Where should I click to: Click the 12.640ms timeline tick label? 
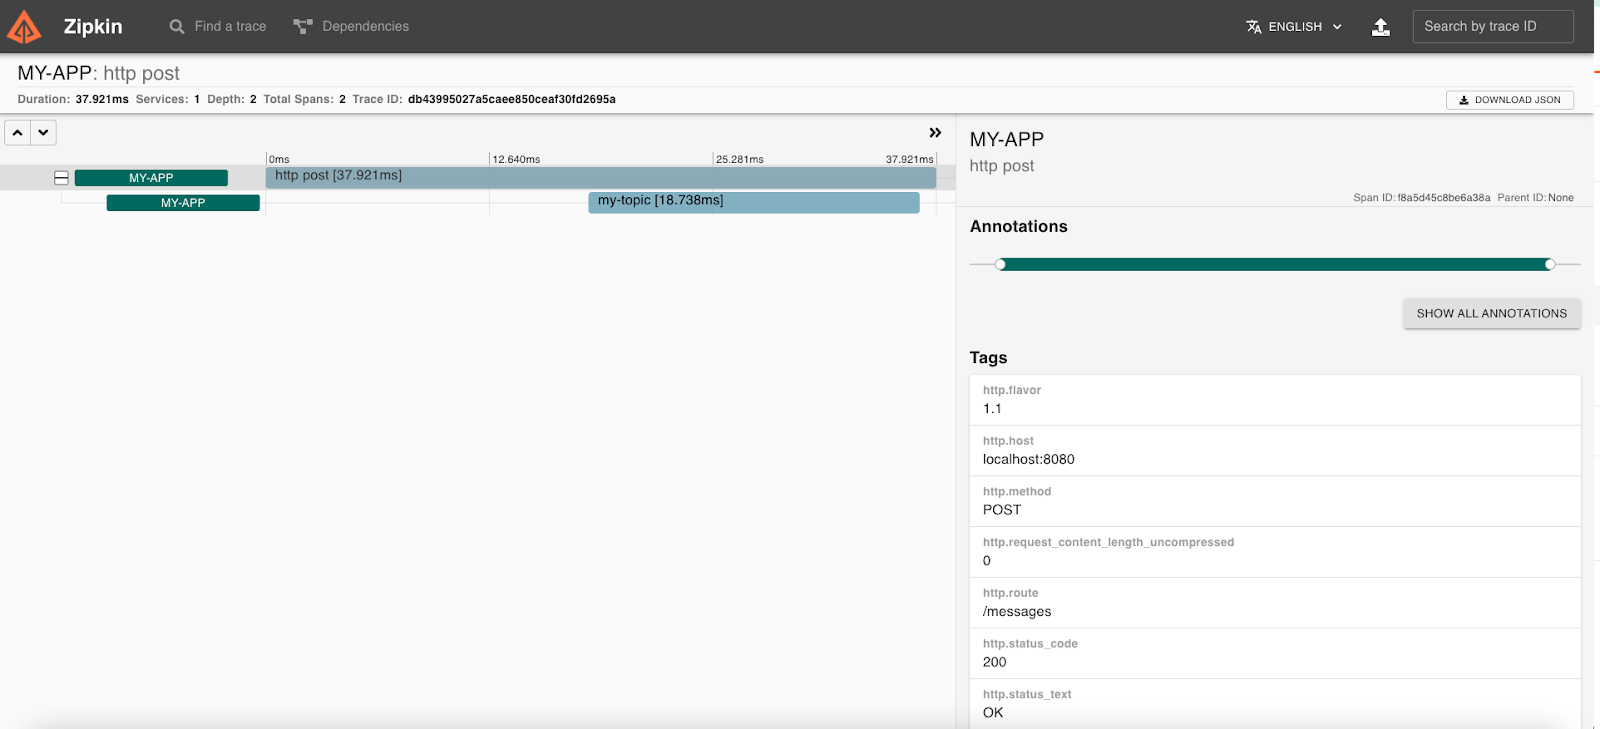click(516, 159)
